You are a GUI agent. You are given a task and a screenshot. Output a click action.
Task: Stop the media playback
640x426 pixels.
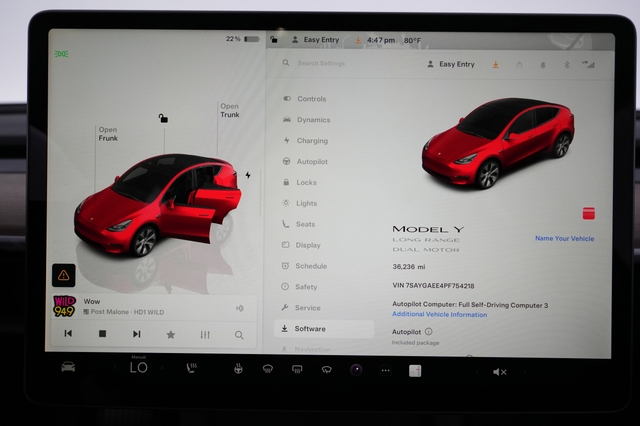pos(102,334)
